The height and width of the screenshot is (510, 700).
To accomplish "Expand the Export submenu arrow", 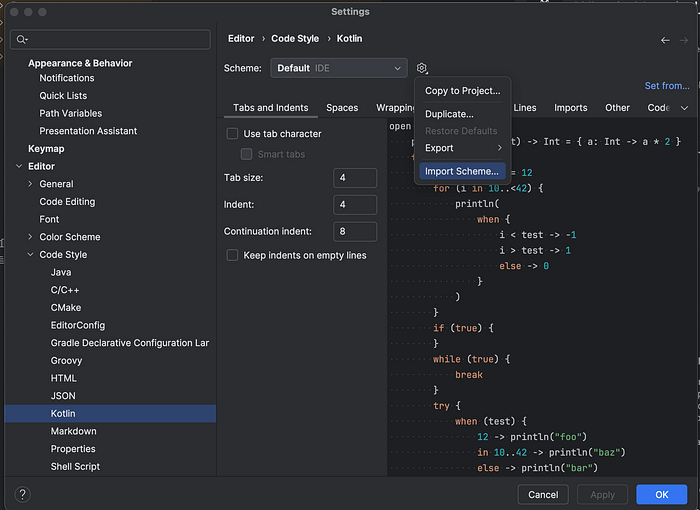I will point(500,148).
